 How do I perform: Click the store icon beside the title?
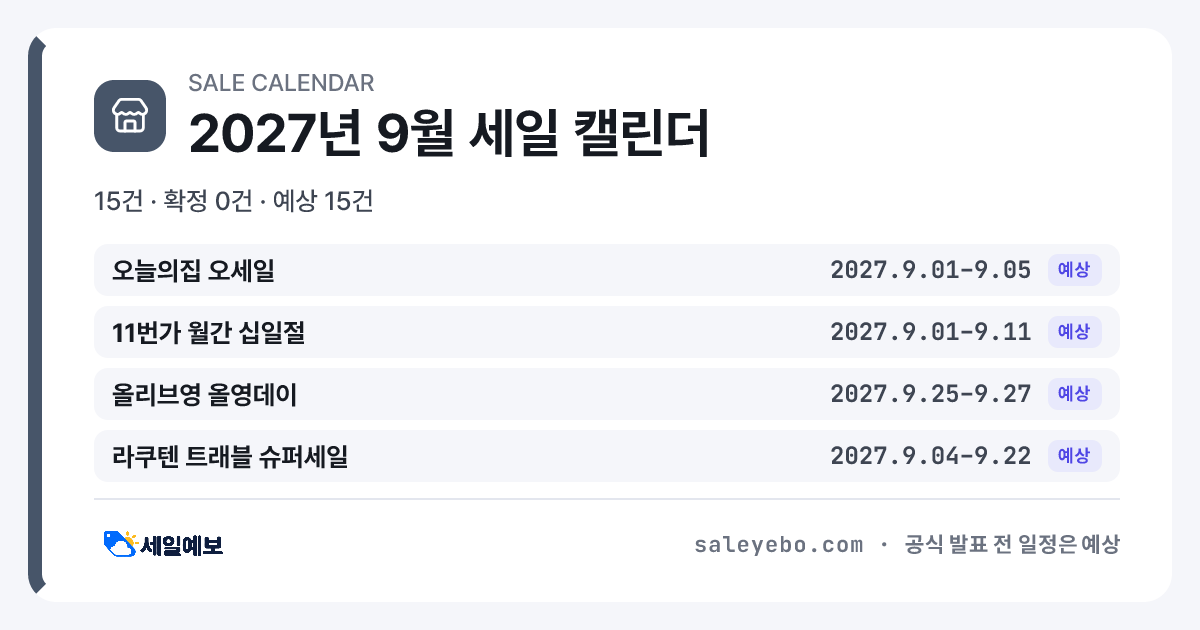(x=130, y=116)
